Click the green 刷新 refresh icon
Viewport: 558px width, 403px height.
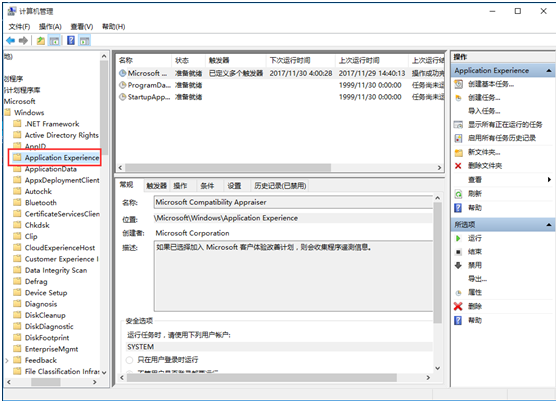click(459, 194)
